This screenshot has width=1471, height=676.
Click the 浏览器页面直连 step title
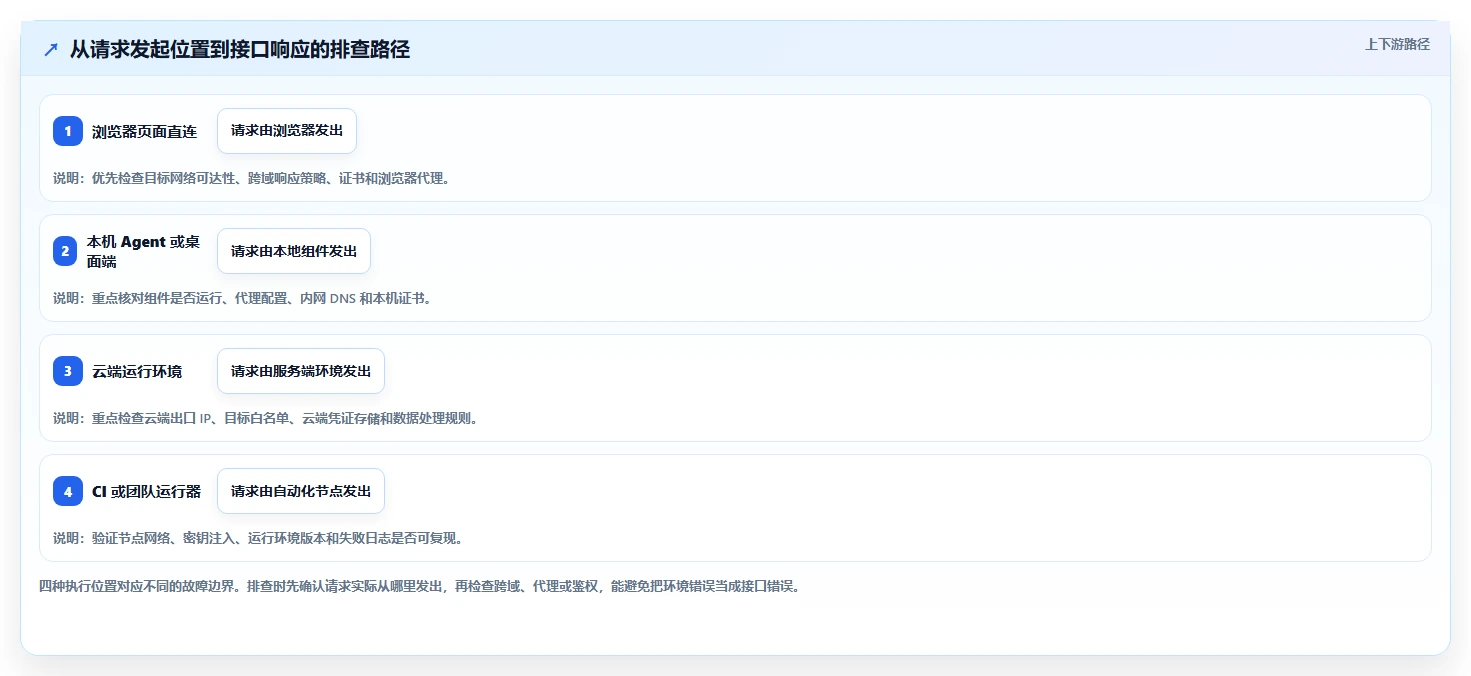coord(145,131)
